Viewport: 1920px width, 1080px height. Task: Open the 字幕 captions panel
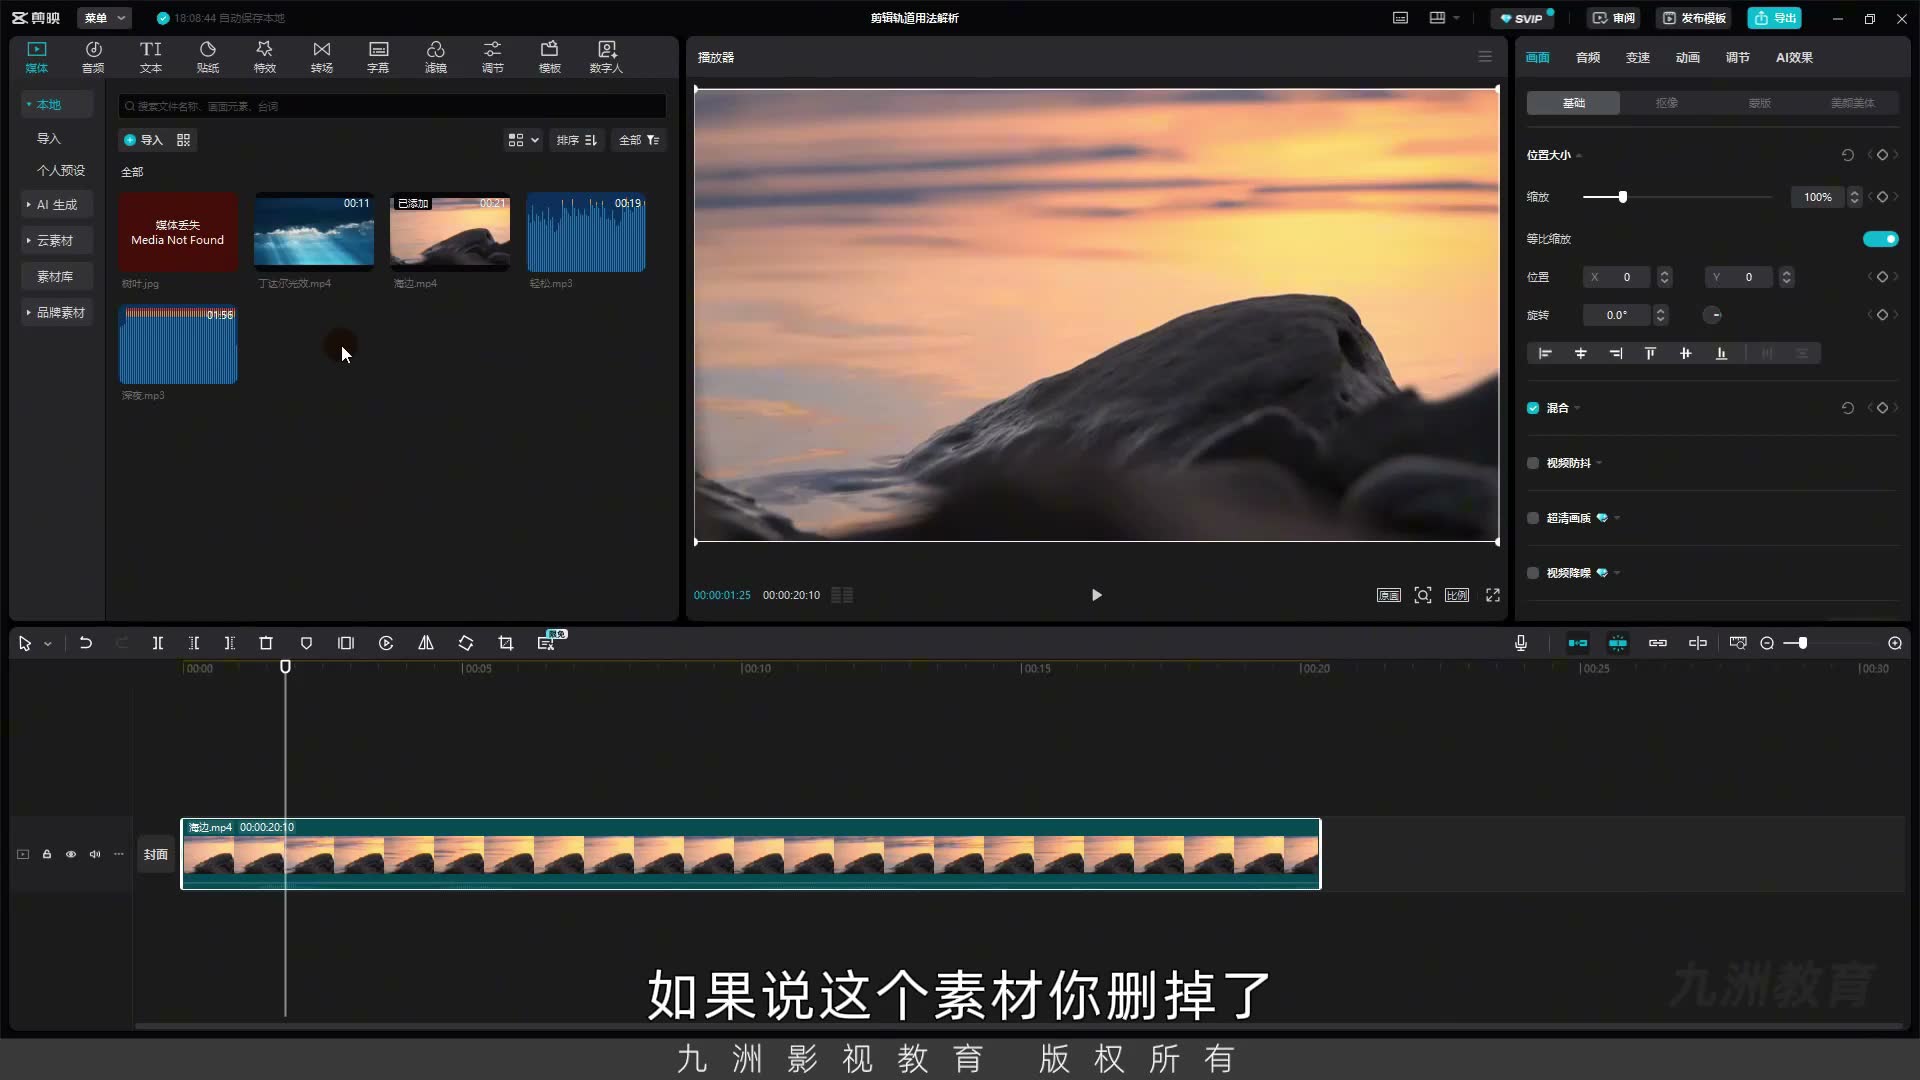pyautogui.click(x=378, y=57)
